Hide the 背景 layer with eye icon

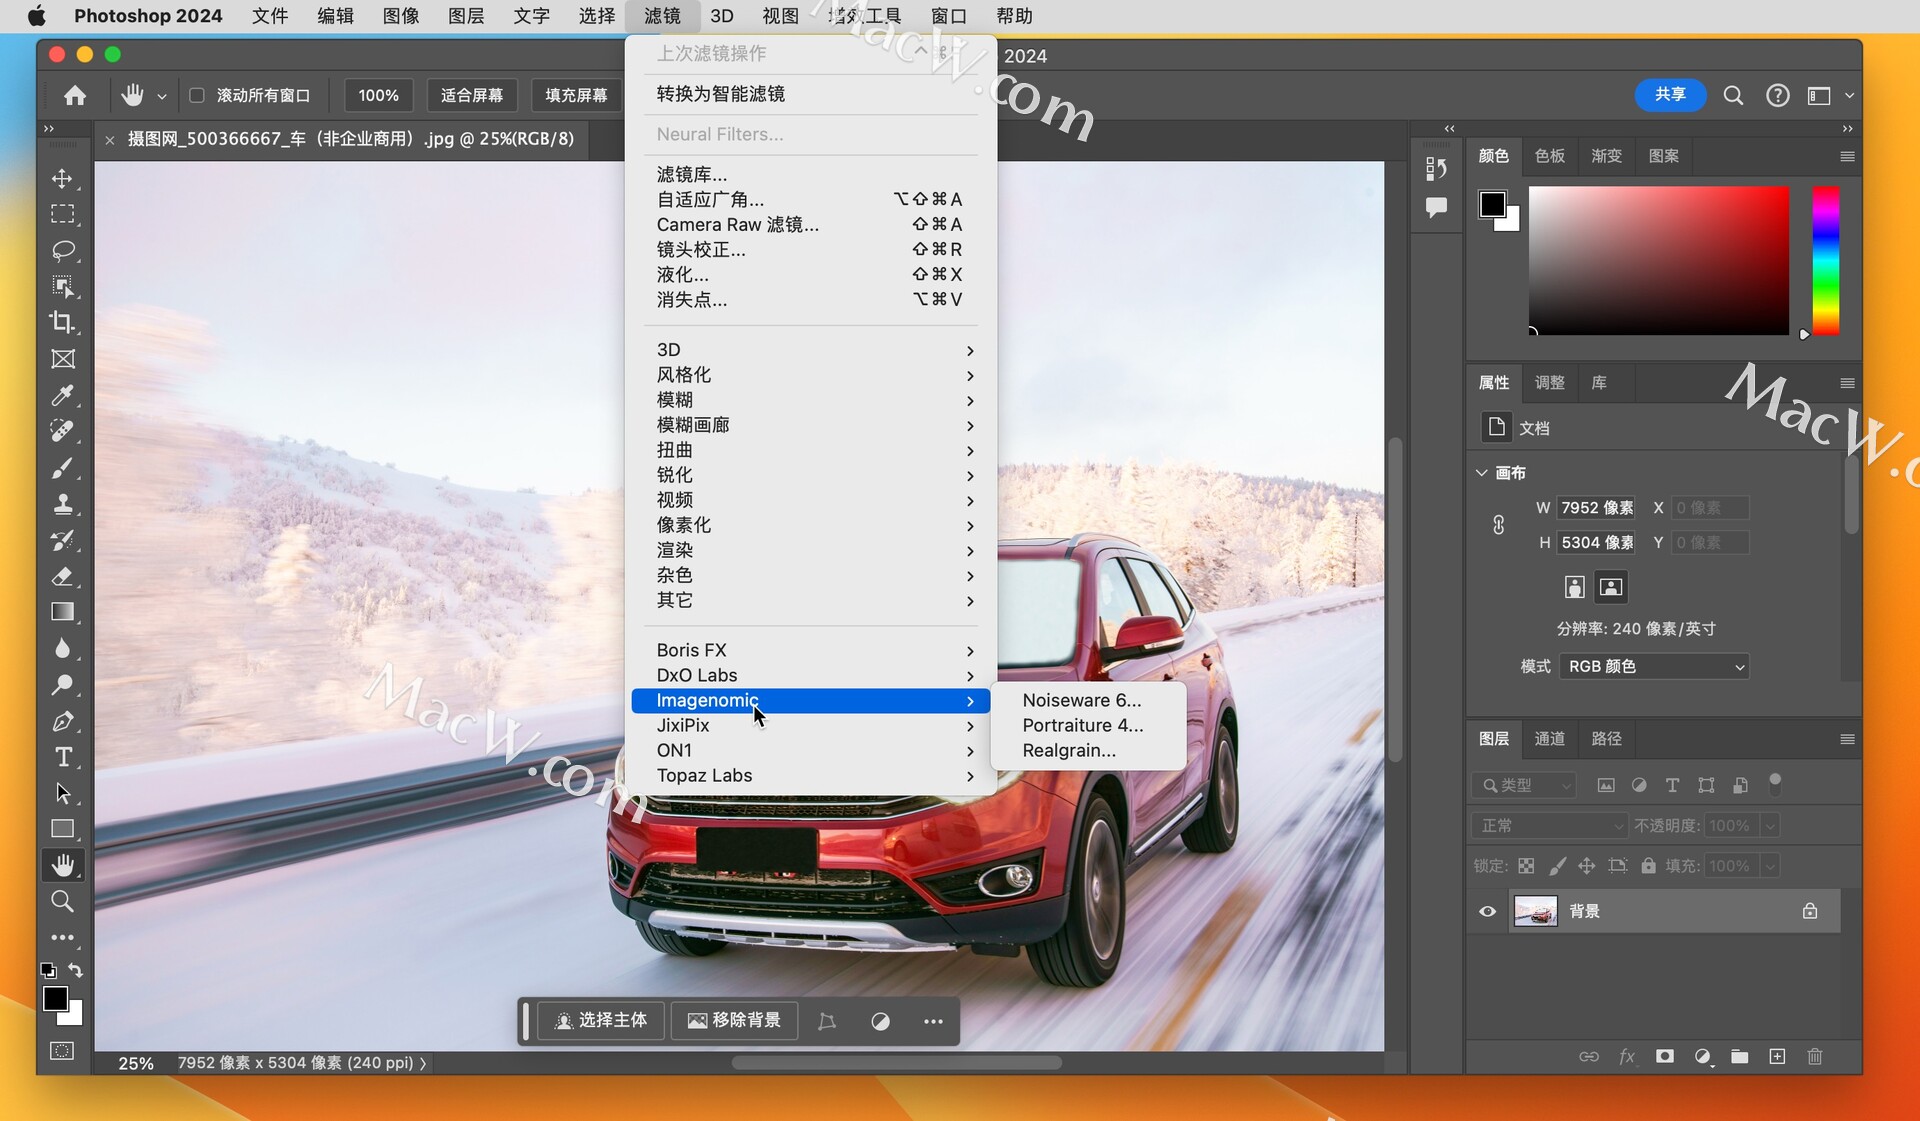1487,911
